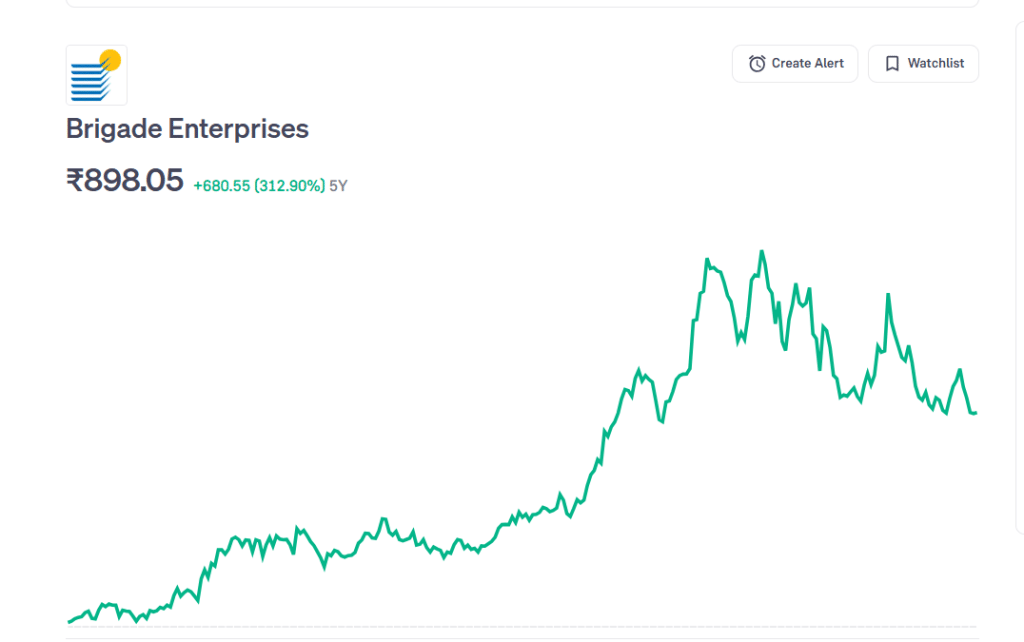Viewport: 1024px width, 642px height.
Task: Click the green +680.55 change amount
Action: [222, 186]
